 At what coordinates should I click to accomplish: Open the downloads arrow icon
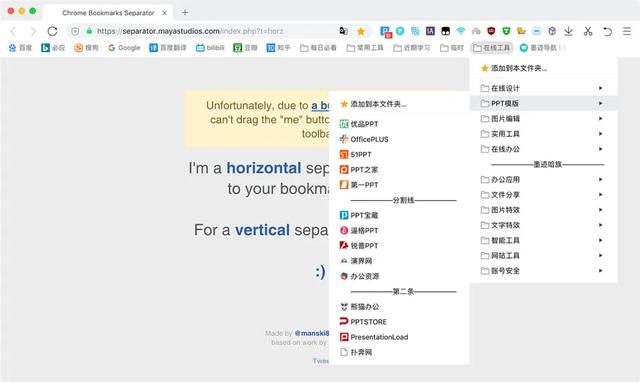click(569, 31)
